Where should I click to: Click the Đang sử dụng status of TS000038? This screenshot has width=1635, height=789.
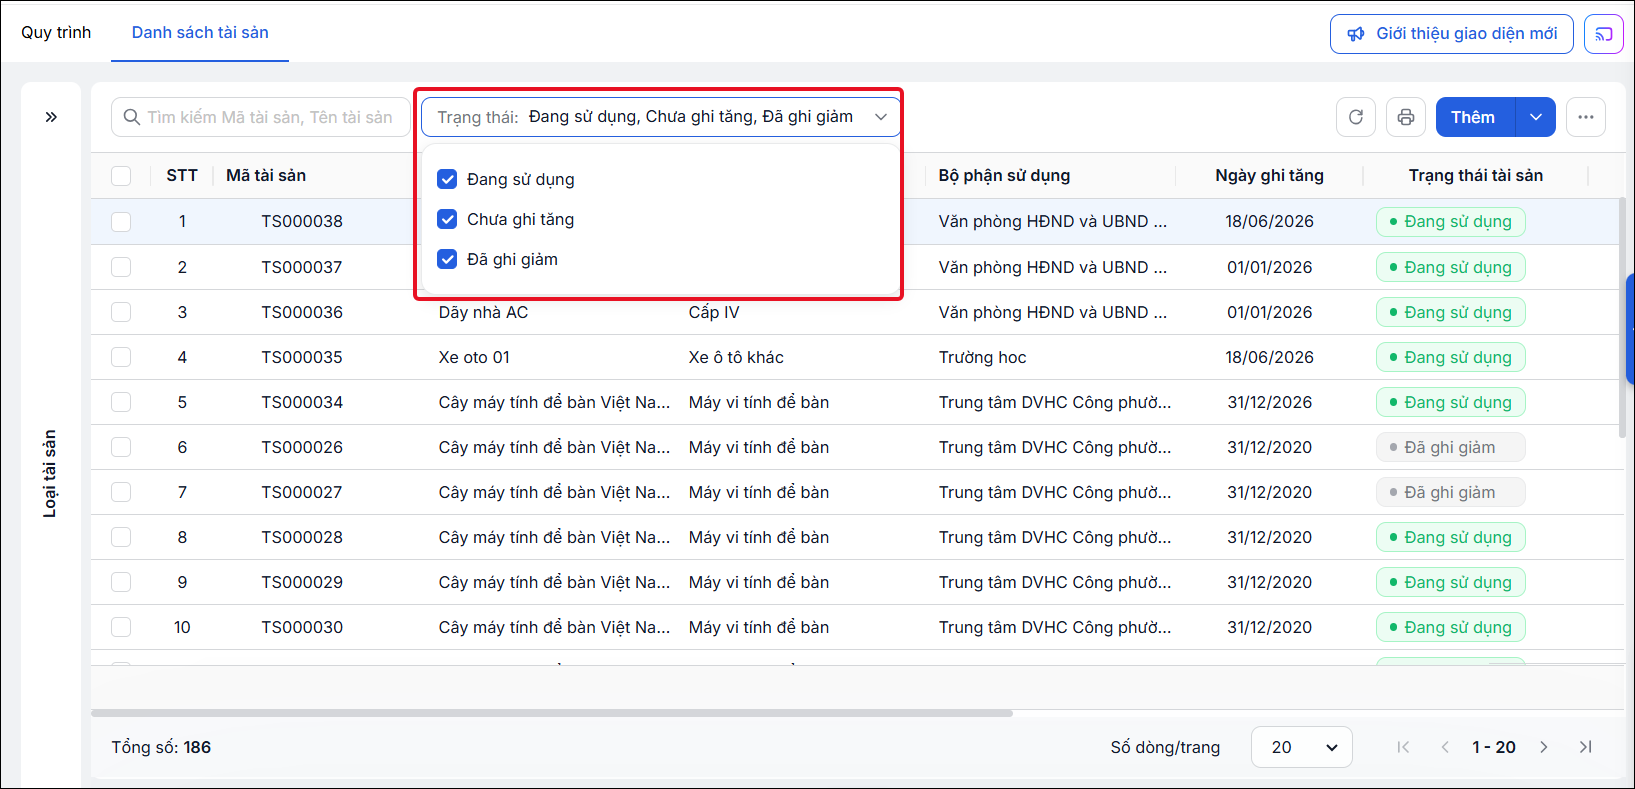click(1450, 221)
